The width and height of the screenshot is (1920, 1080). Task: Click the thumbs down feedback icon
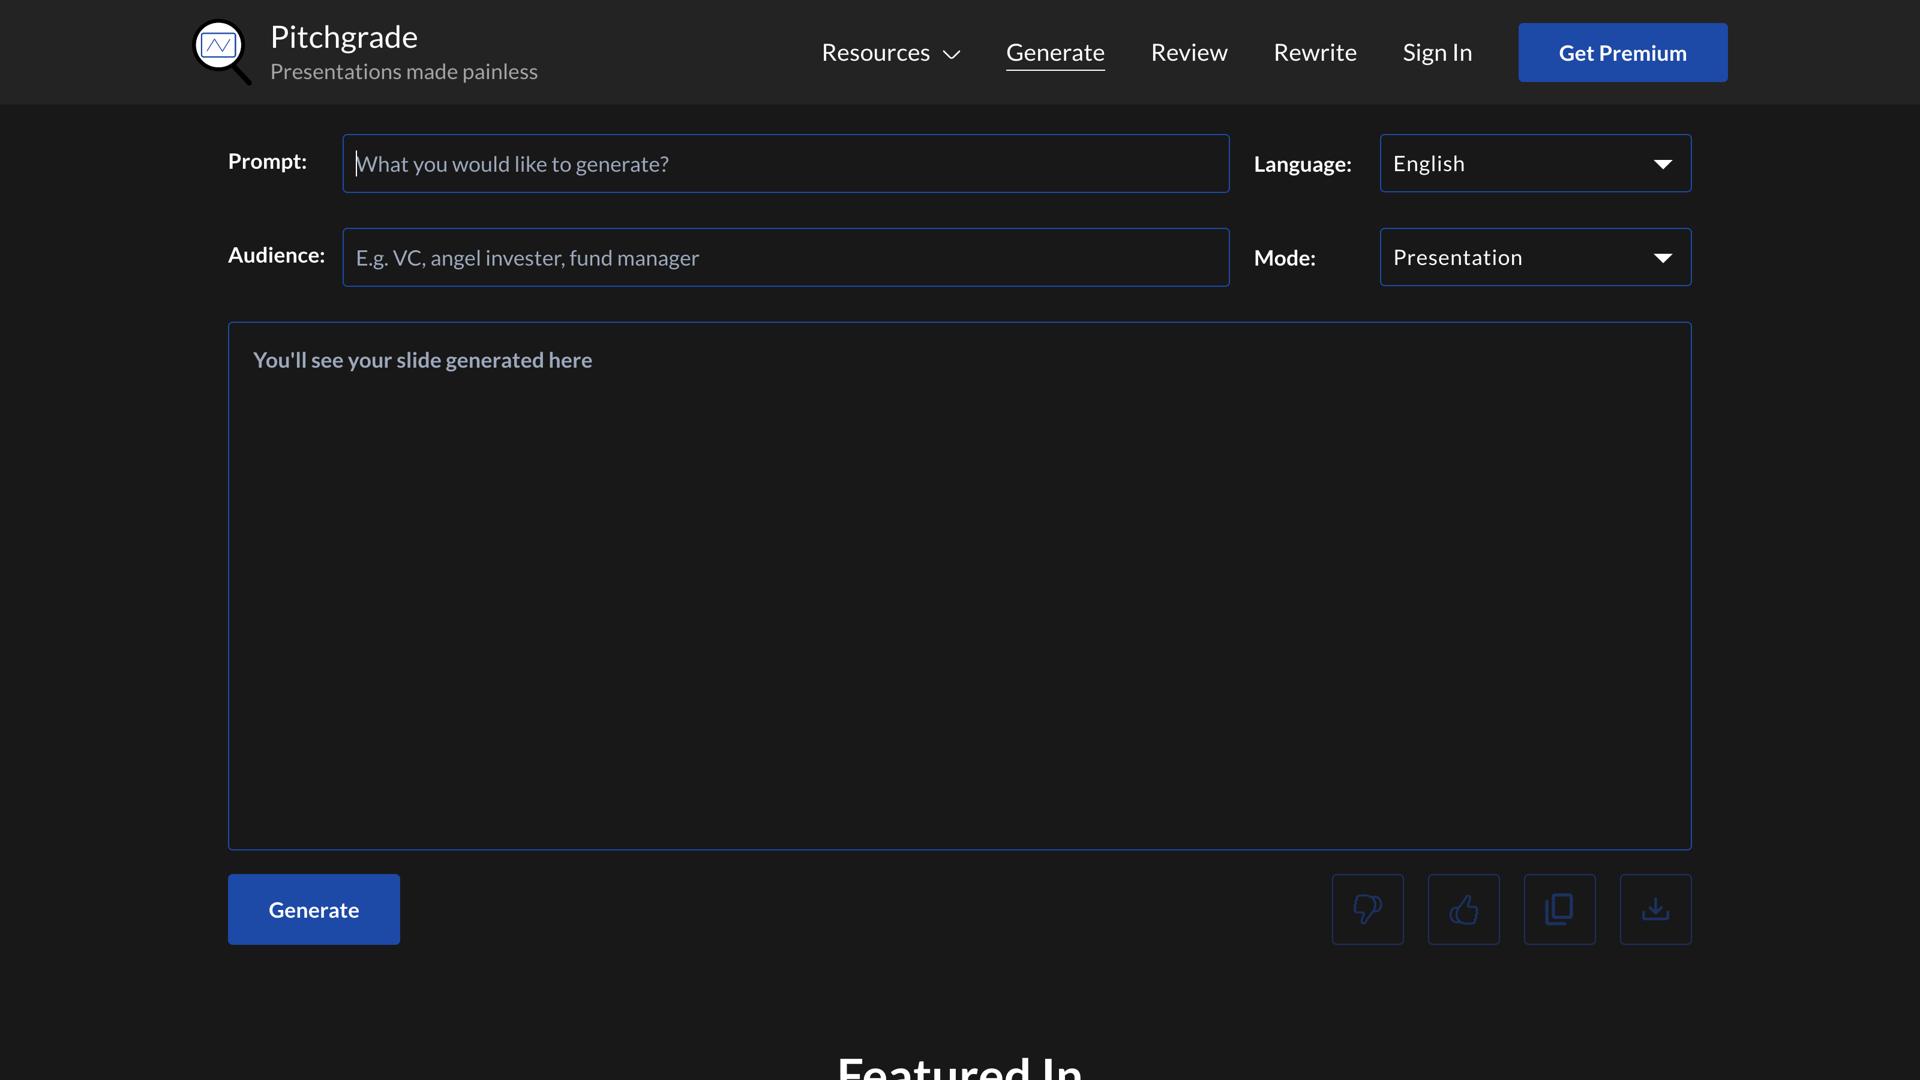(x=1367, y=909)
